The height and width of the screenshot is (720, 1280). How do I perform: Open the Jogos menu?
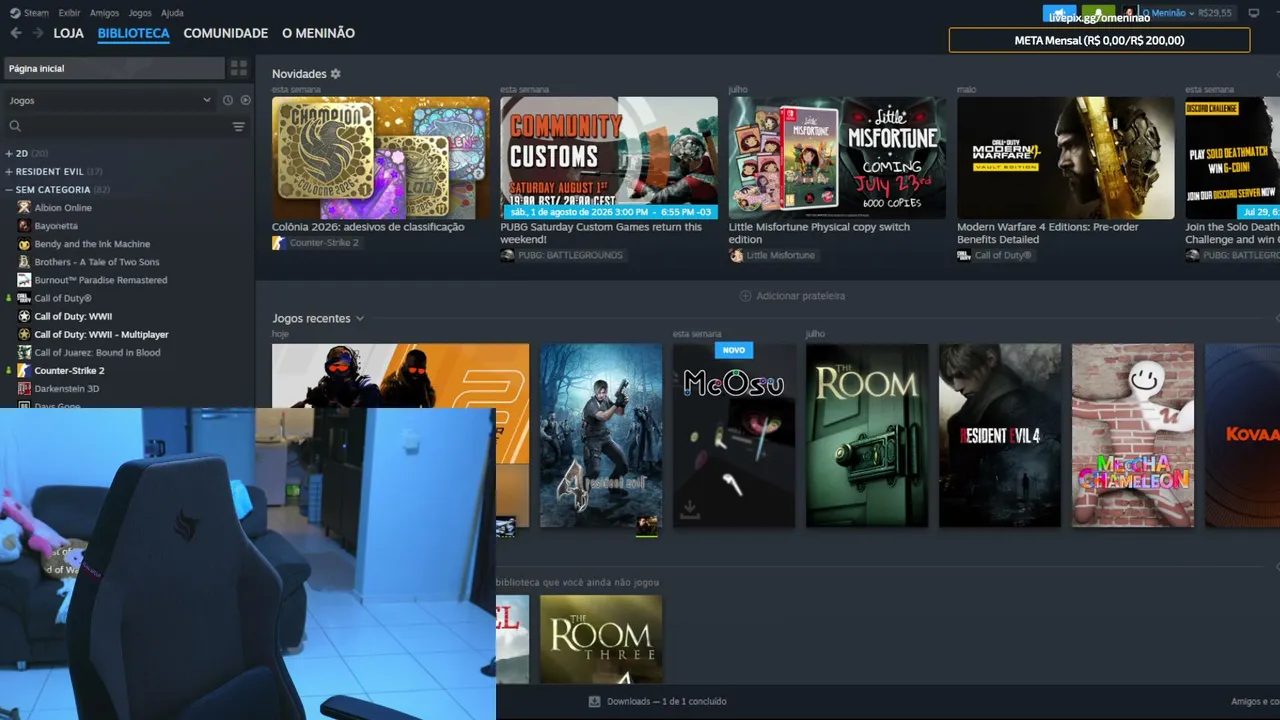click(140, 13)
